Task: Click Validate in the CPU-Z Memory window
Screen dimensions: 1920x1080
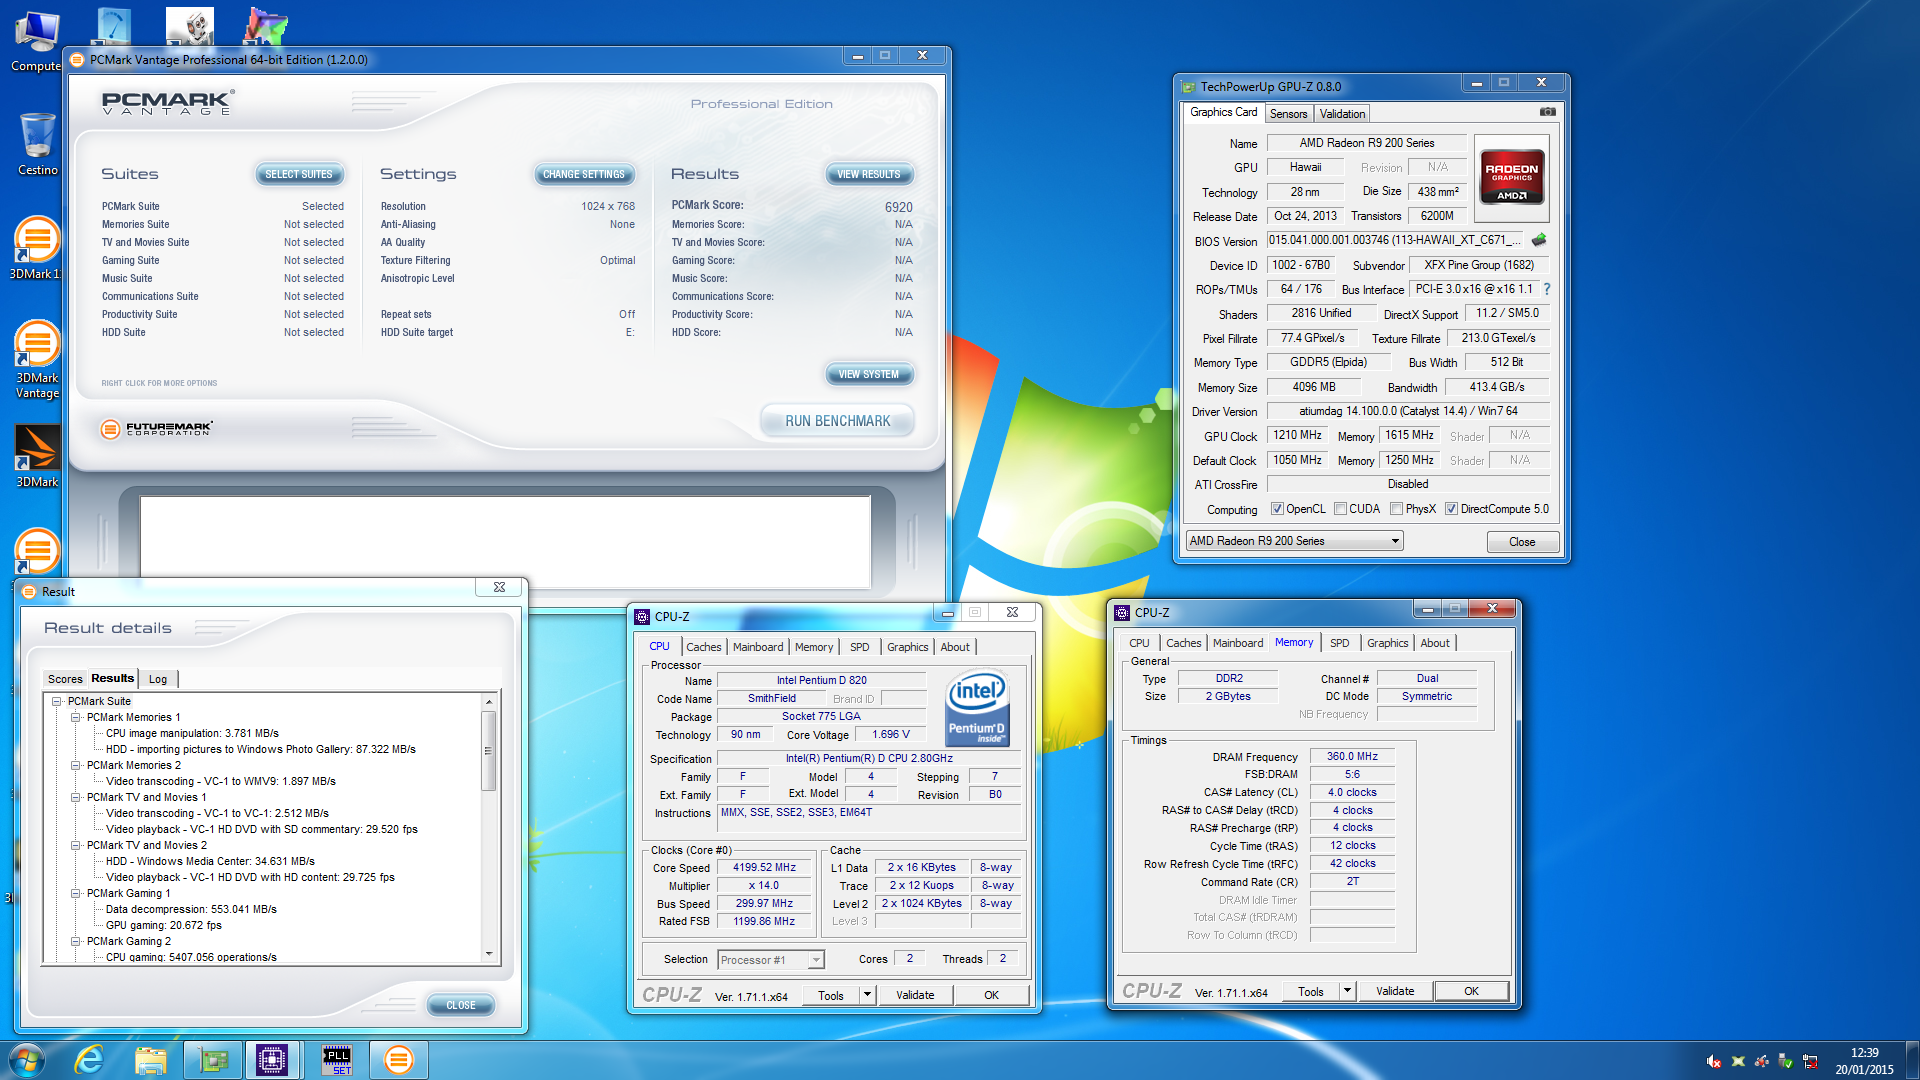Action: click(1394, 991)
